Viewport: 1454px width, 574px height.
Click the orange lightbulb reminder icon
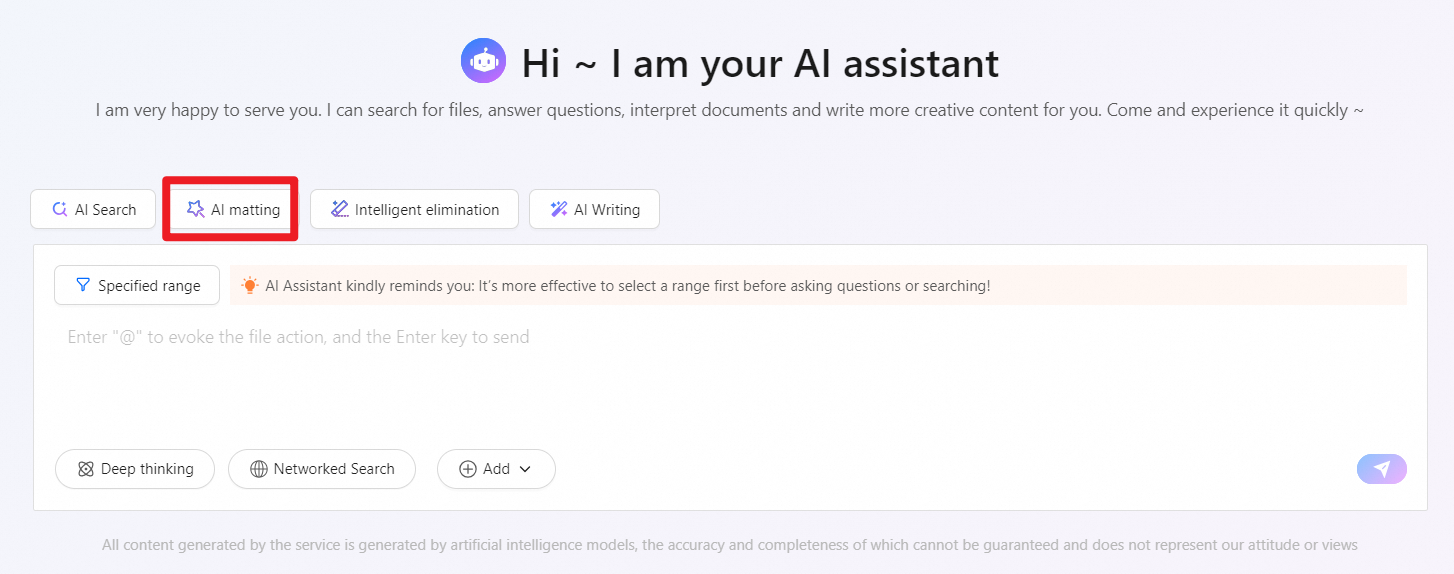click(250, 286)
